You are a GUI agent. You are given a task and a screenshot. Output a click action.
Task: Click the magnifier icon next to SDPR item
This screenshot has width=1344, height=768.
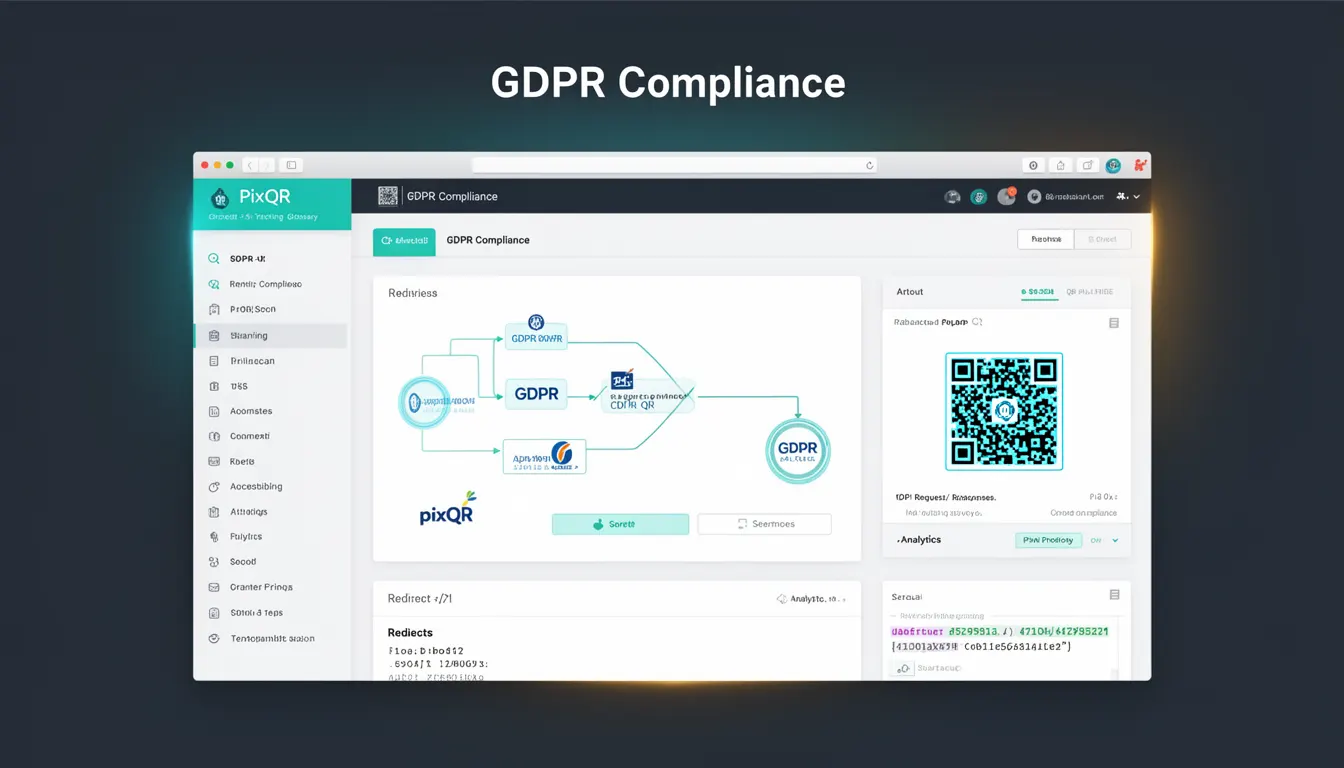pyautogui.click(x=213, y=259)
